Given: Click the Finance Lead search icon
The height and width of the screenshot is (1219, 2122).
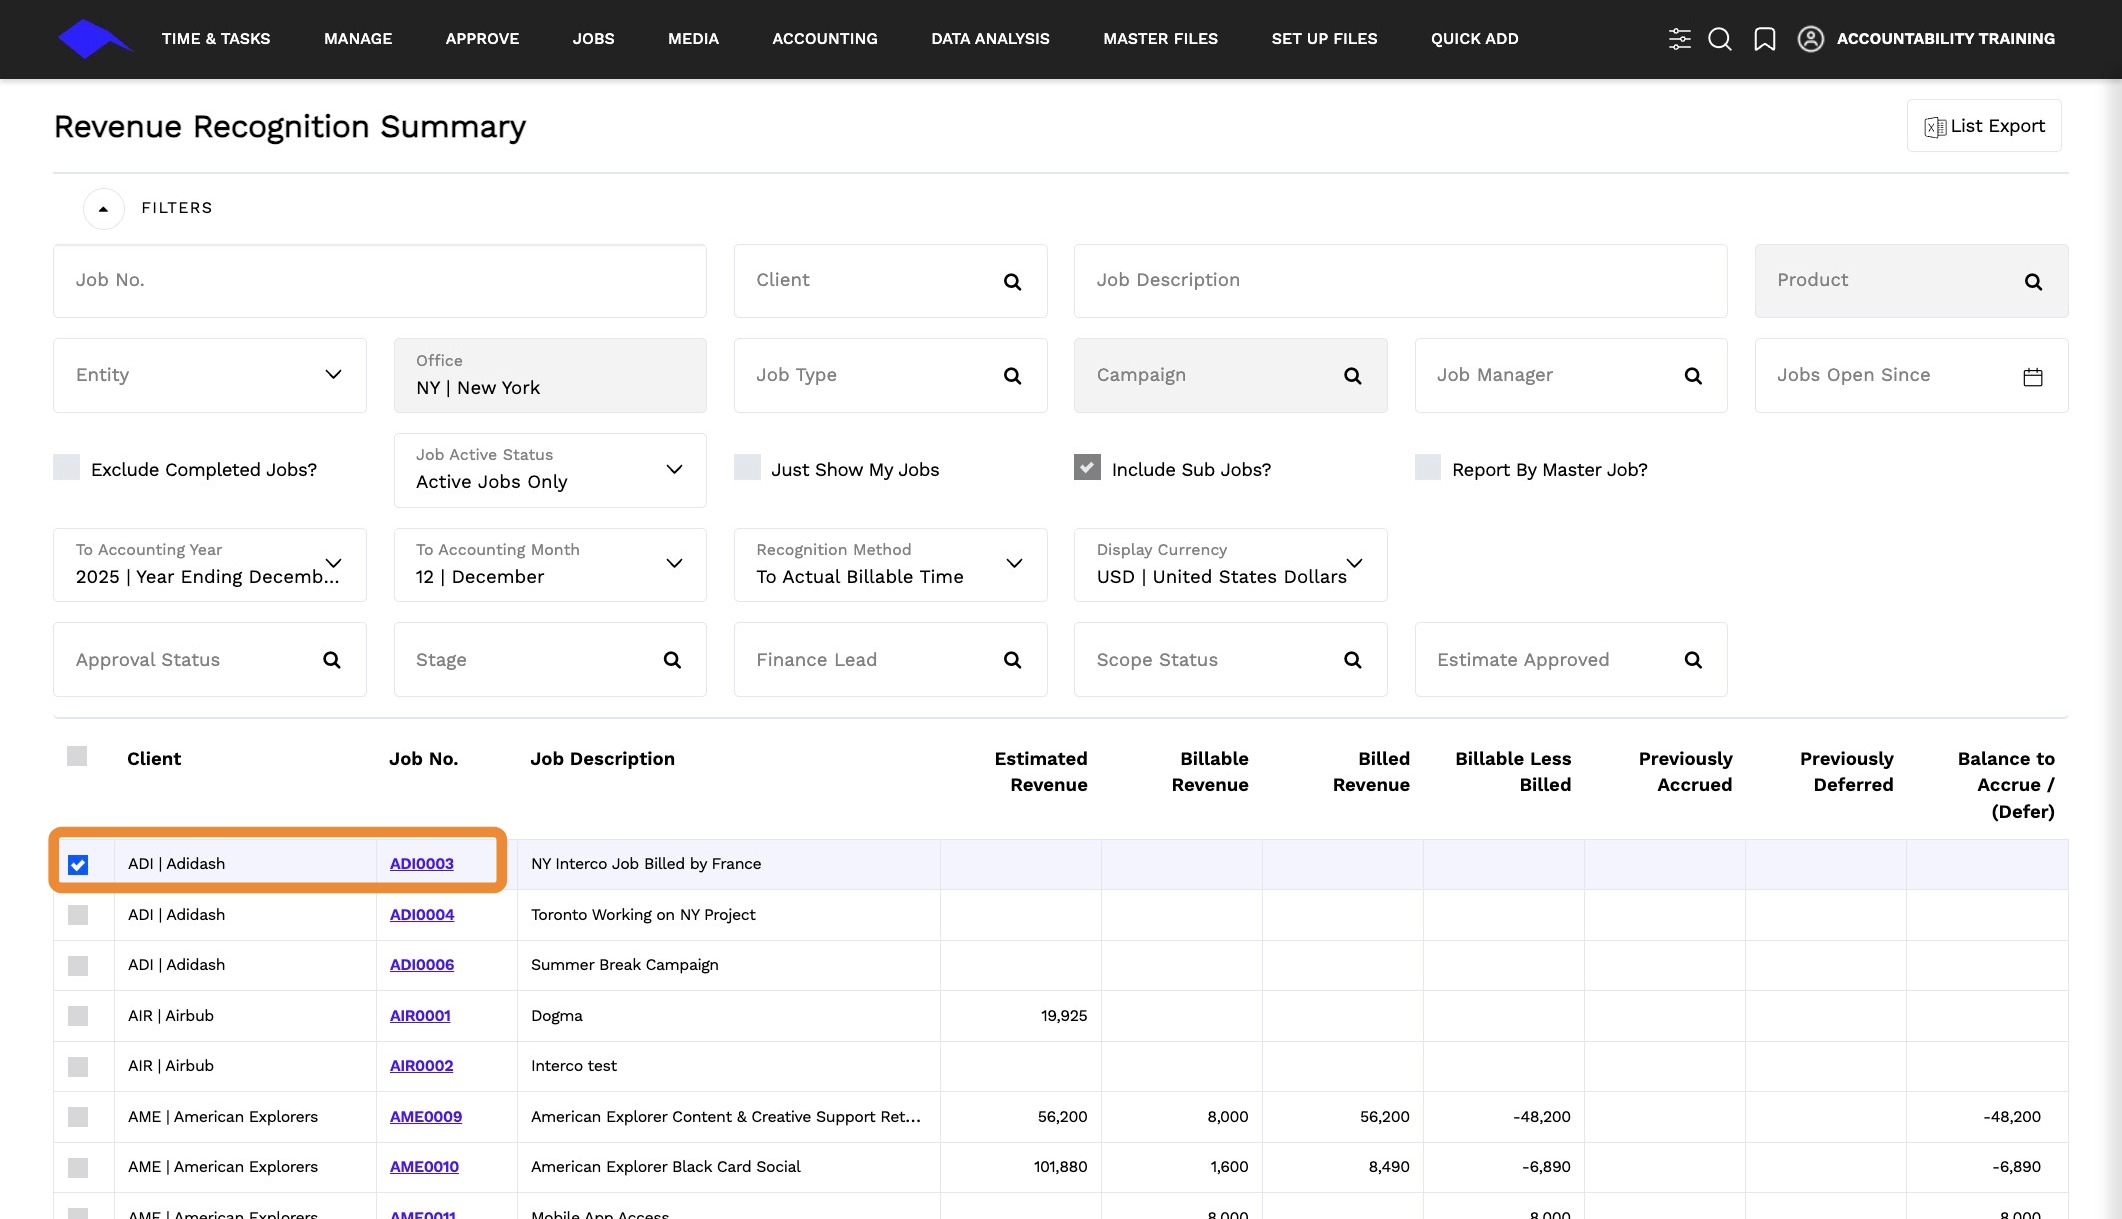Looking at the screenshot, I should [1012, 660].
